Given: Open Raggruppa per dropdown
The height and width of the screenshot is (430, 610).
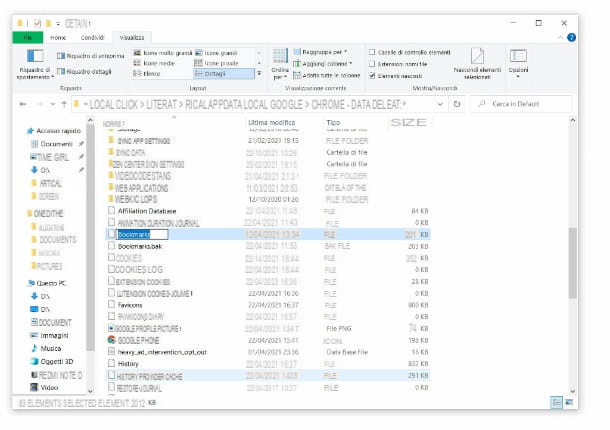Looking at the screenshot, I should tap(320, 52).
